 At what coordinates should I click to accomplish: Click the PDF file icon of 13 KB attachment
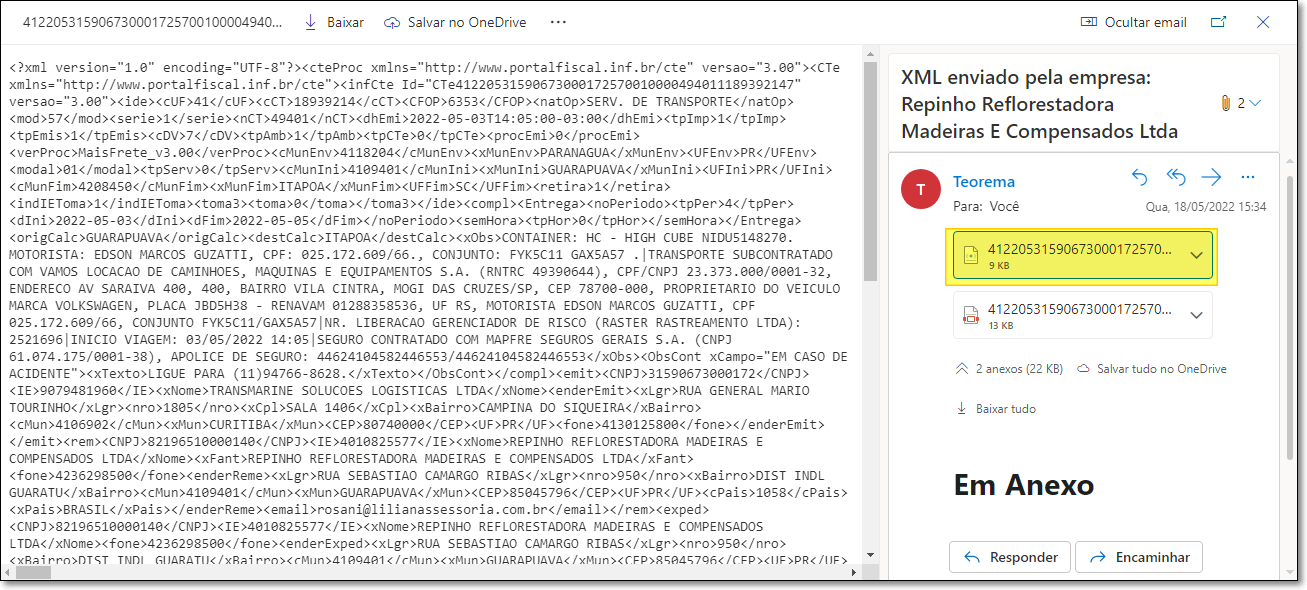tap(970, 316)
